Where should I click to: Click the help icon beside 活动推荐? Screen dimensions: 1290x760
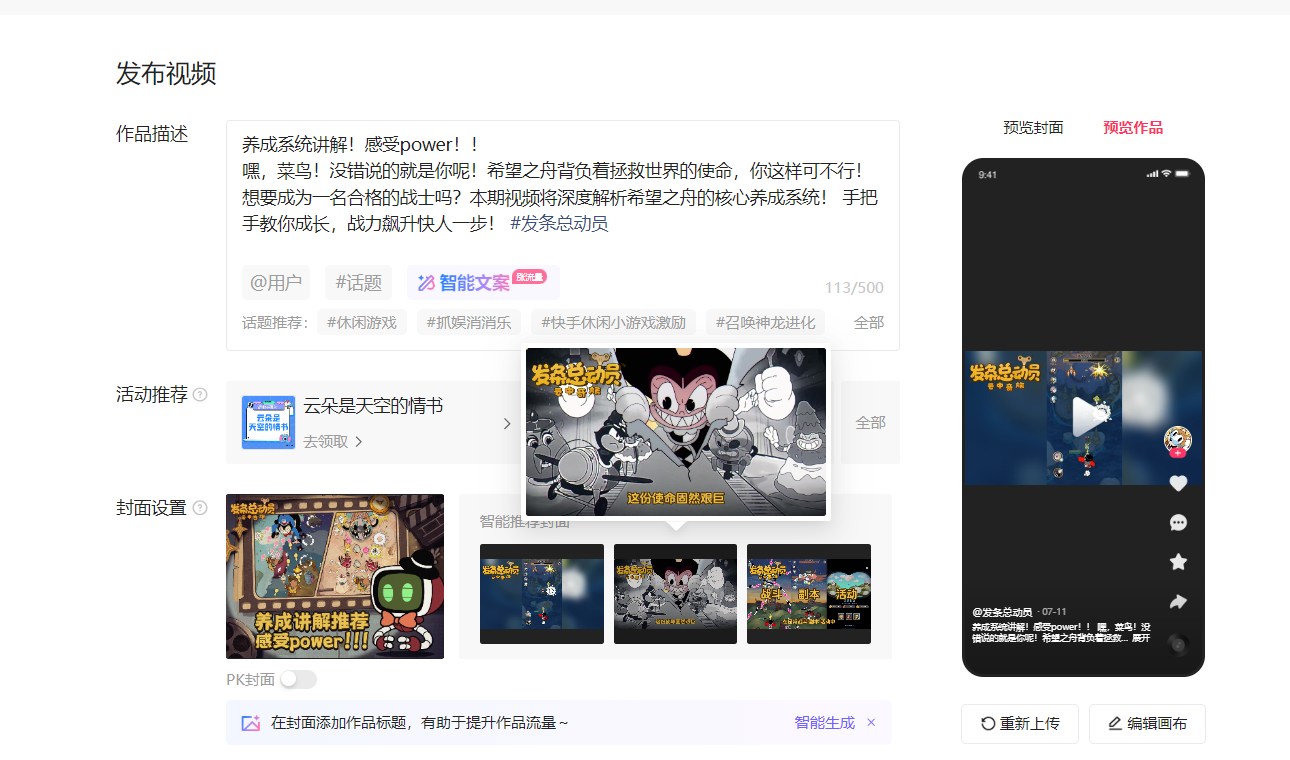pos(200,395)
